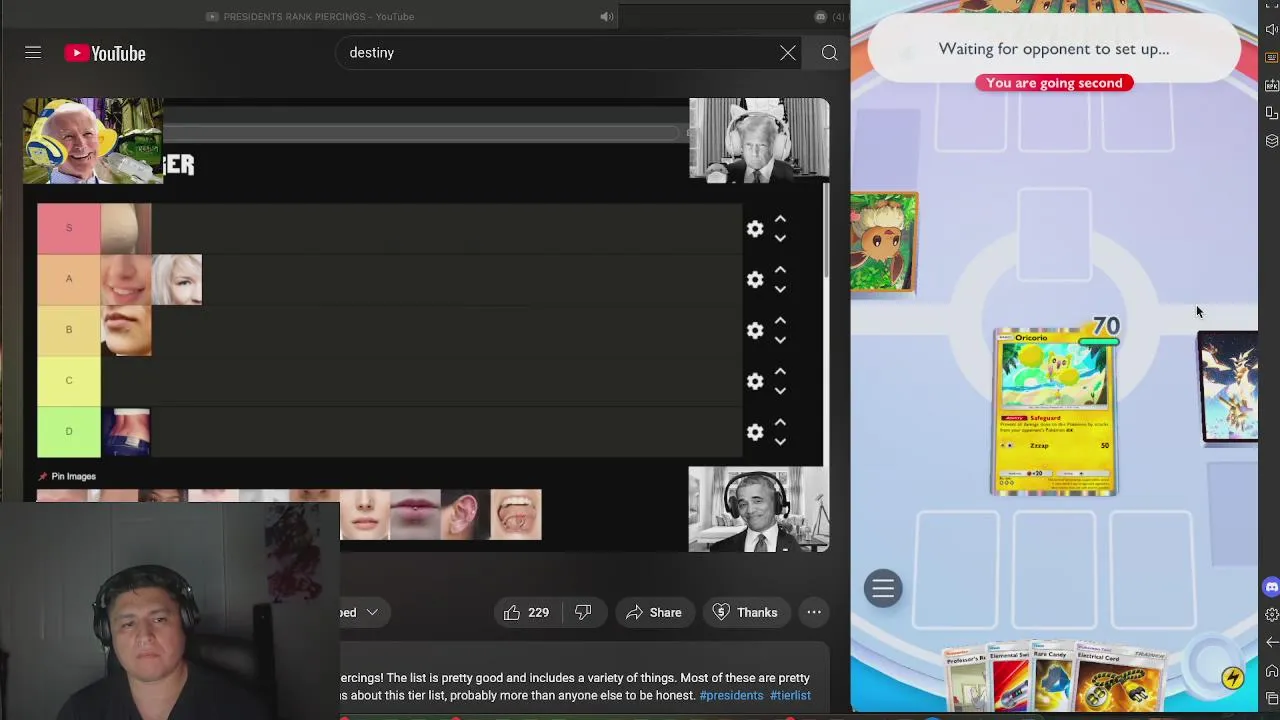Click the ear piercing image in the pool
1280x720 pixels.
465,515
